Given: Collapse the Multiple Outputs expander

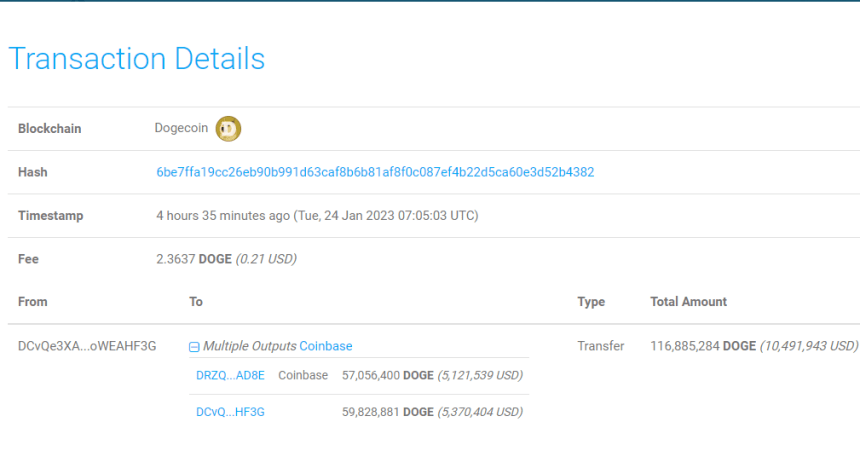Looking at the screenshot, I should point(194,347).
